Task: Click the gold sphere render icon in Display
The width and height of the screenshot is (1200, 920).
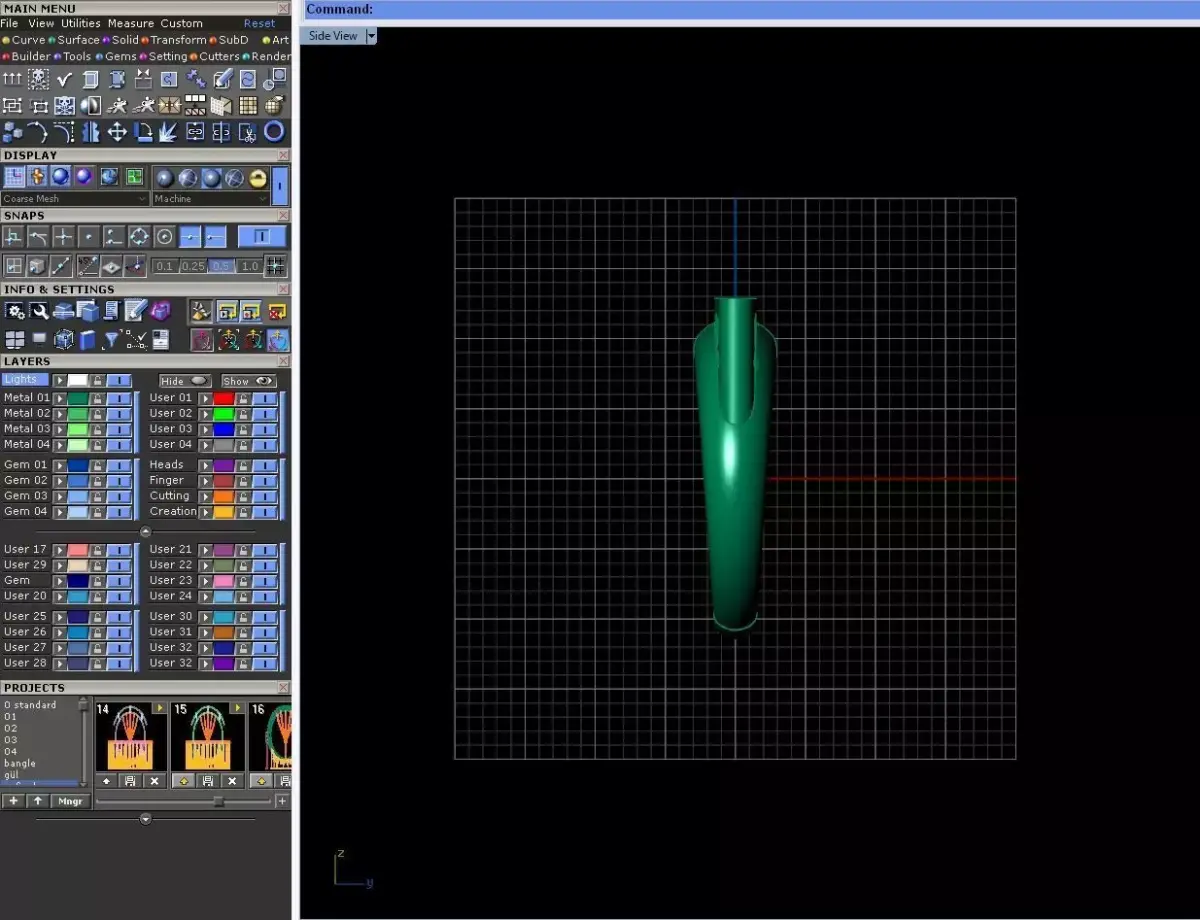Action: click(258, 178)
